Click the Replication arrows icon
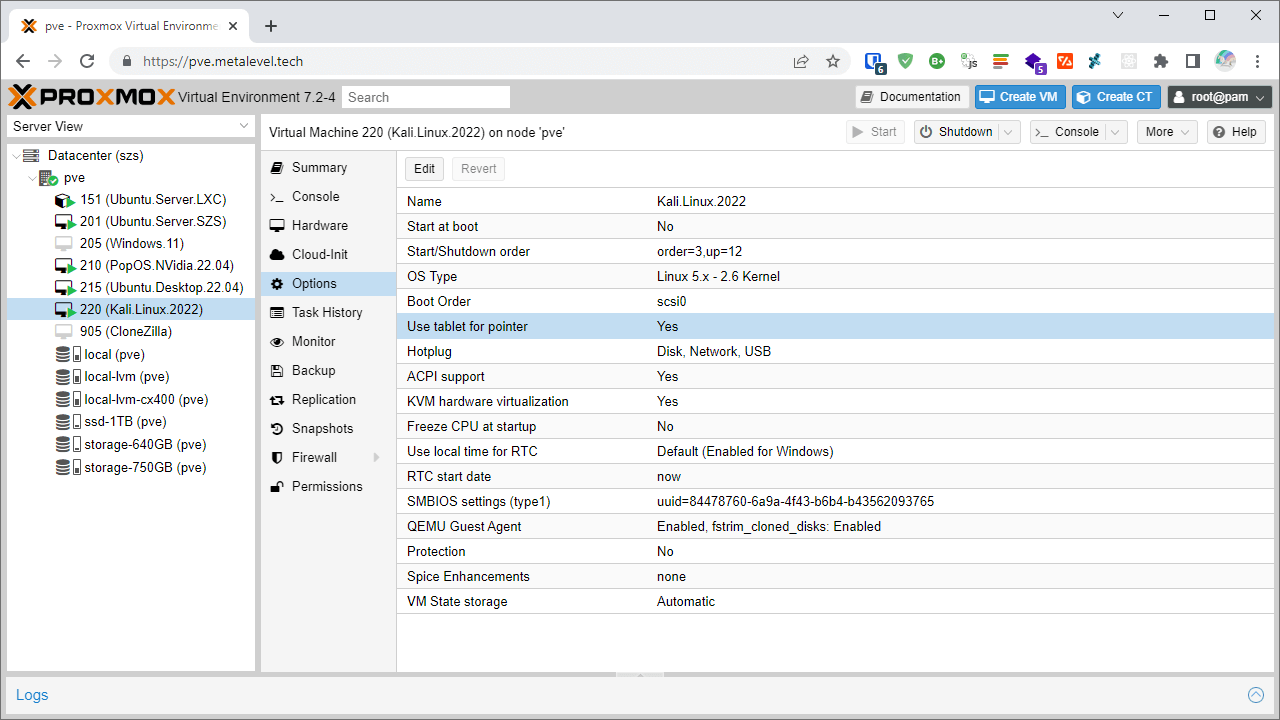Viewport: 1280px width, 720px height. pos(277,400)
